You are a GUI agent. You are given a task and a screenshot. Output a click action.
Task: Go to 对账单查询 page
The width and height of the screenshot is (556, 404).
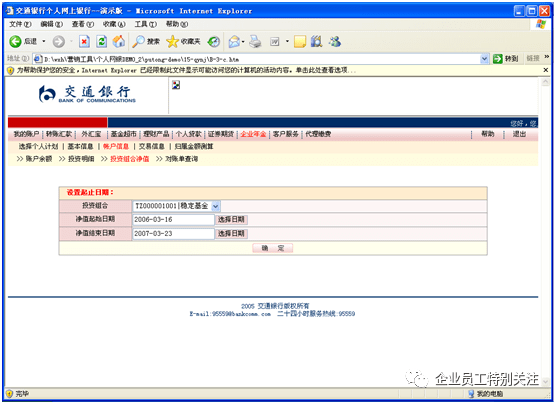coord(181,159)
